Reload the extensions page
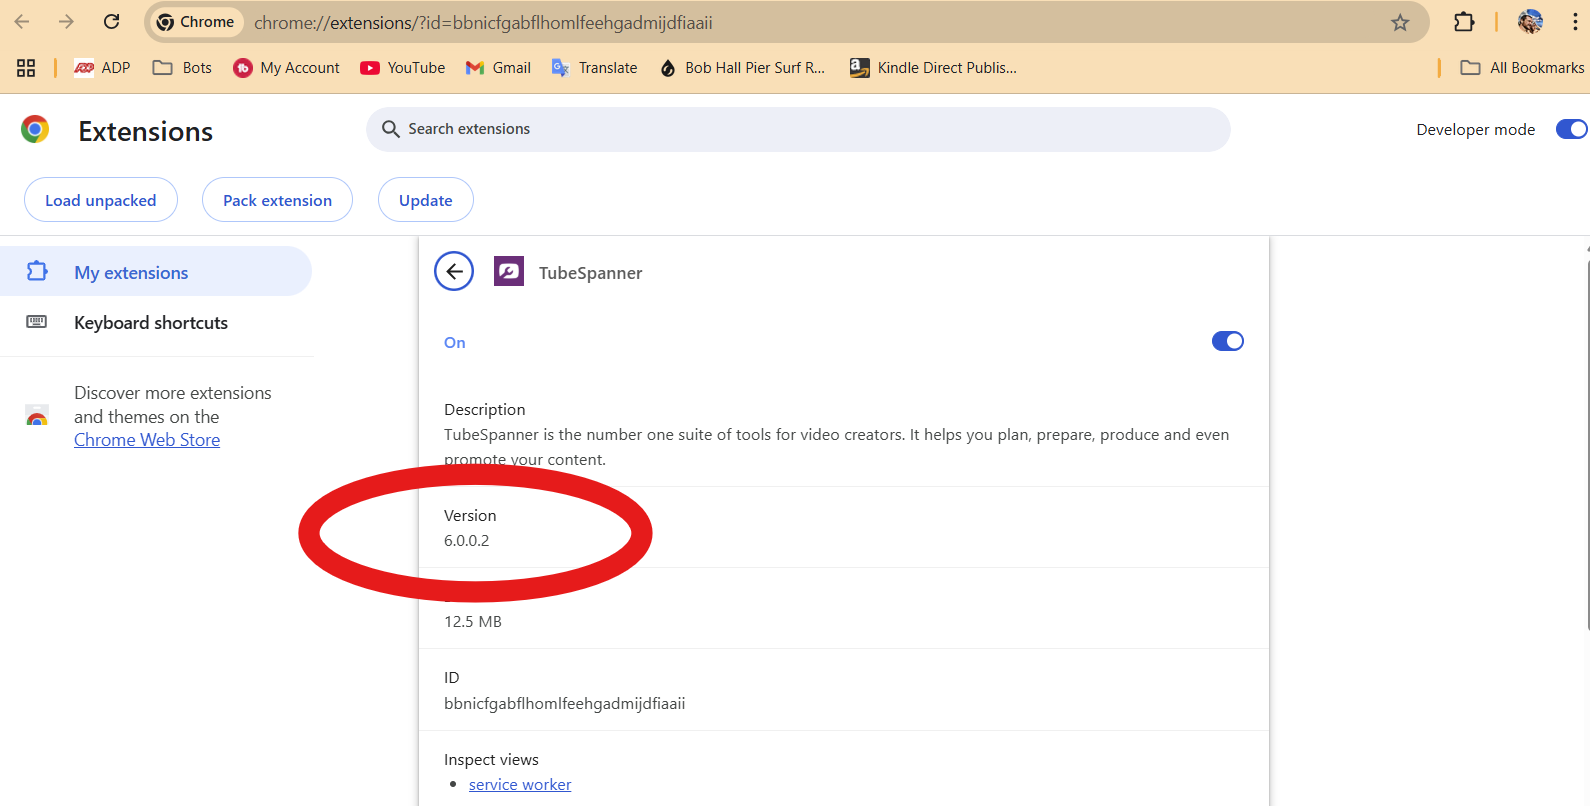The image size is (1590, 806). tap(112, 22)
